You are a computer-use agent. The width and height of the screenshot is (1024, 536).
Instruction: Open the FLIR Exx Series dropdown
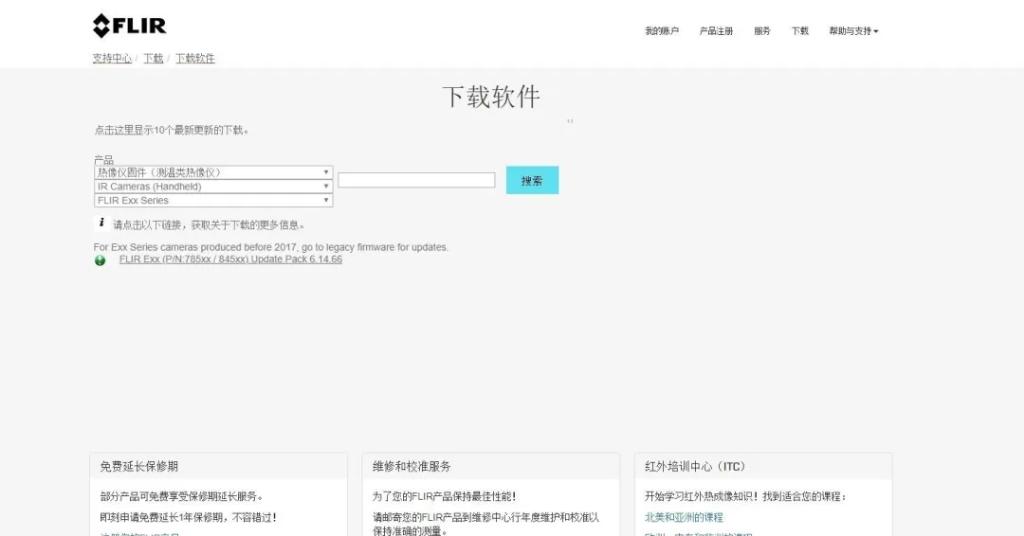[214, 200]
